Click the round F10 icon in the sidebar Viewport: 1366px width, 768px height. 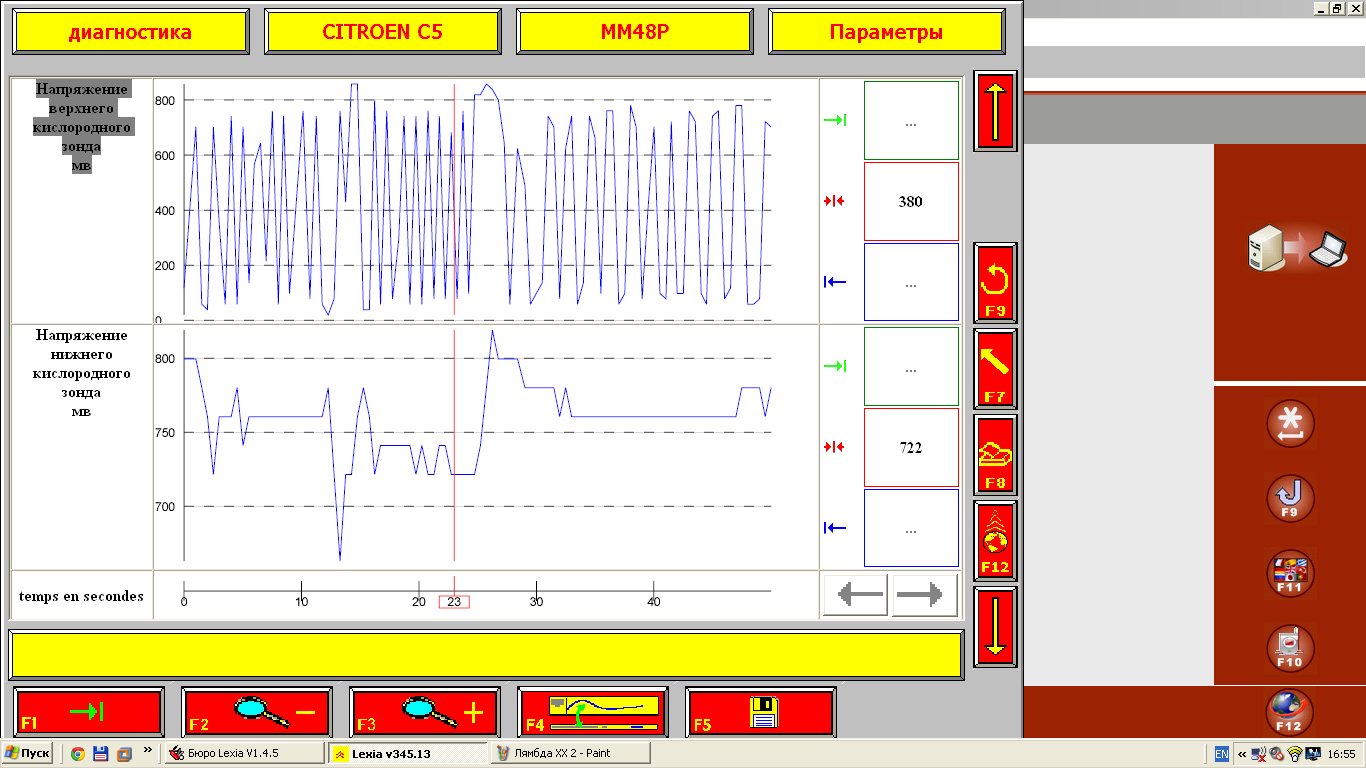(x=1290, y=648)
